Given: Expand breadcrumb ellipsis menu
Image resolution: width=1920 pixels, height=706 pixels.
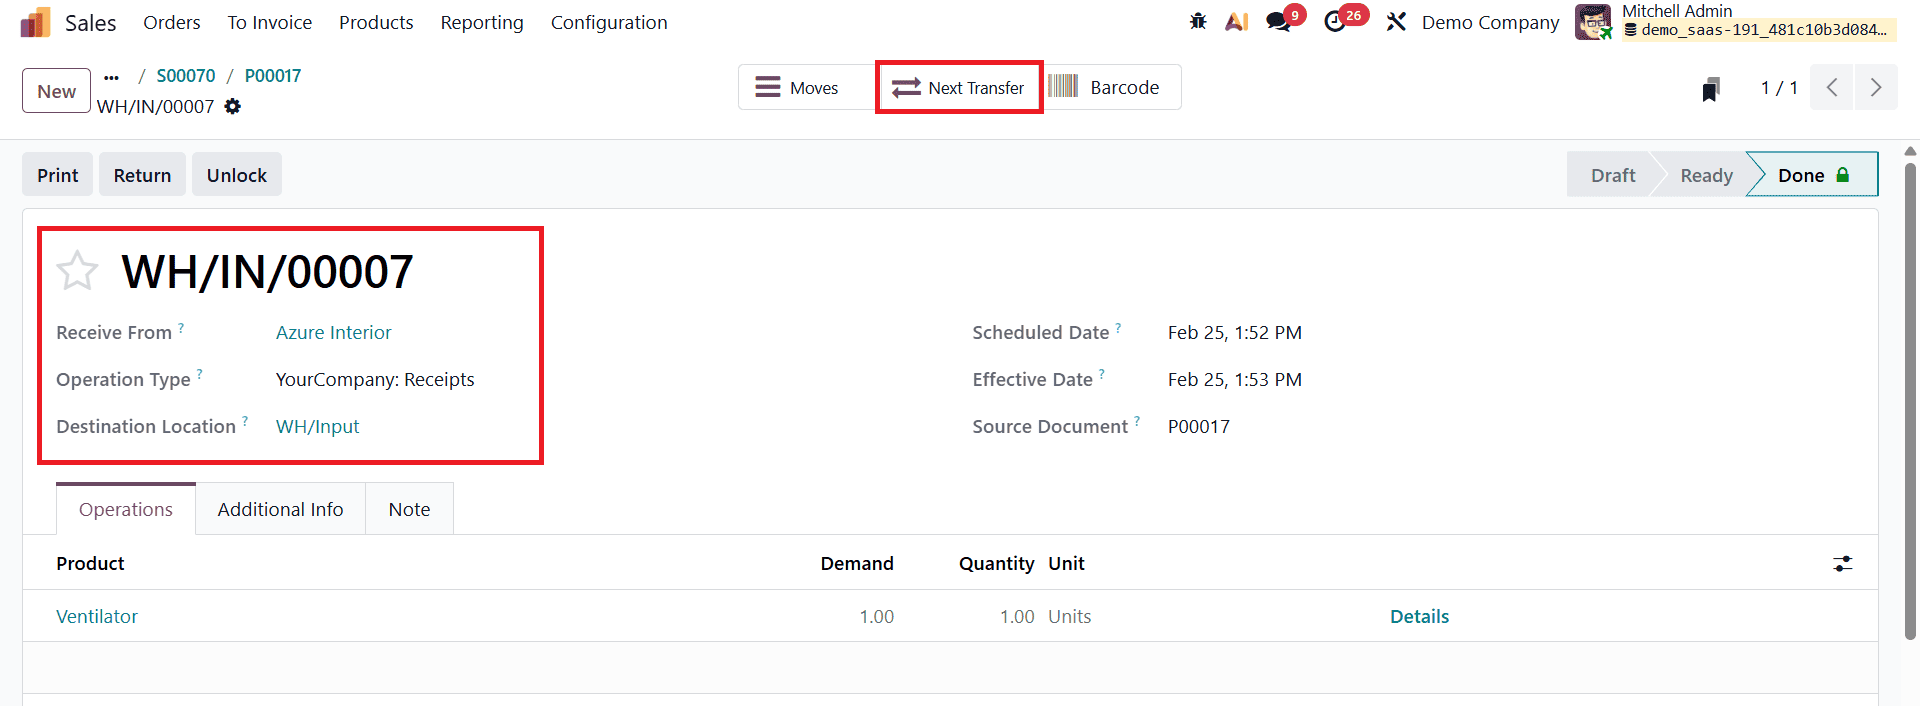Looking at the screenshot, I should (111, 77).
